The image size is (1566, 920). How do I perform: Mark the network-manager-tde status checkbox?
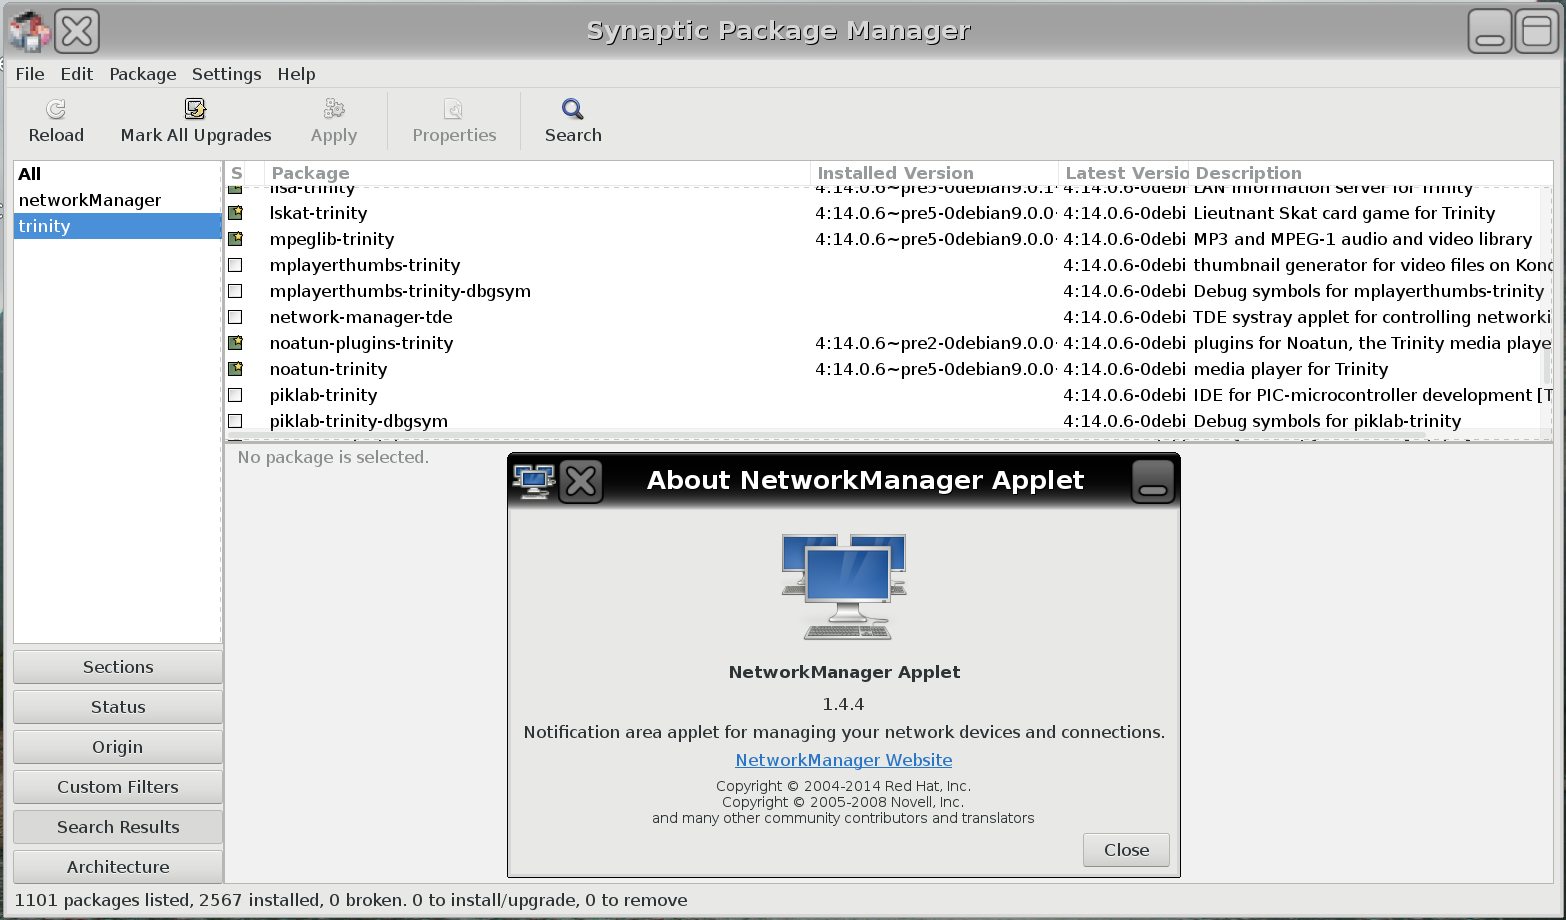coord(236,317)
